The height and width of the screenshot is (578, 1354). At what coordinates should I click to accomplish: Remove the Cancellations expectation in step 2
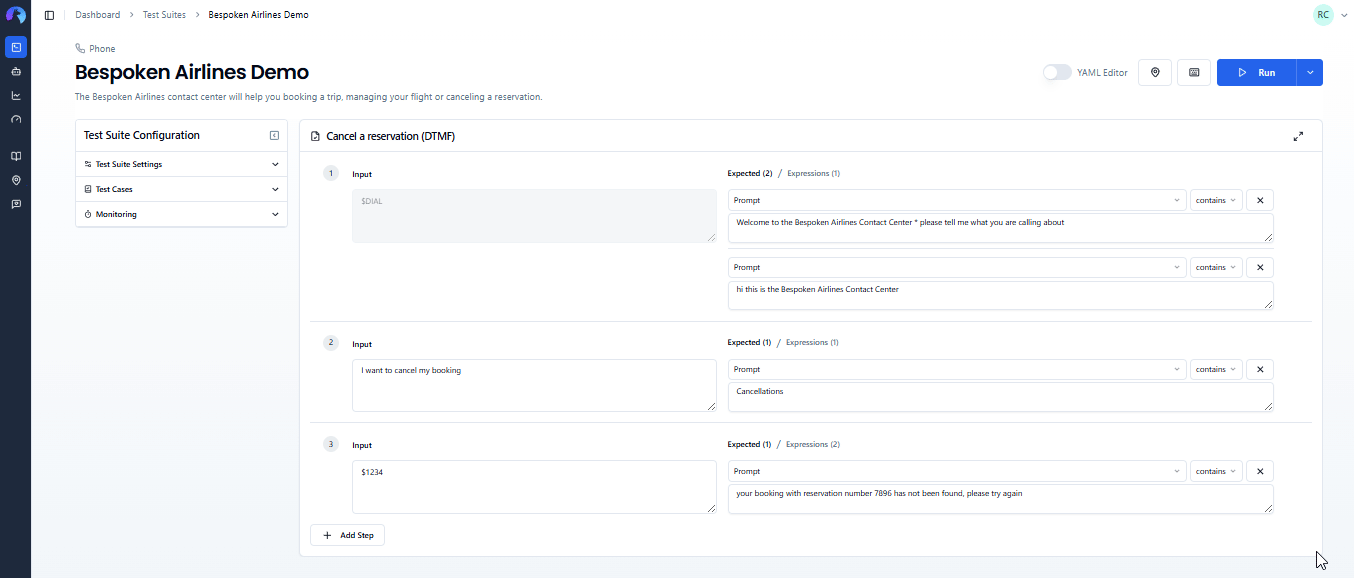[x=1260, y=369]
